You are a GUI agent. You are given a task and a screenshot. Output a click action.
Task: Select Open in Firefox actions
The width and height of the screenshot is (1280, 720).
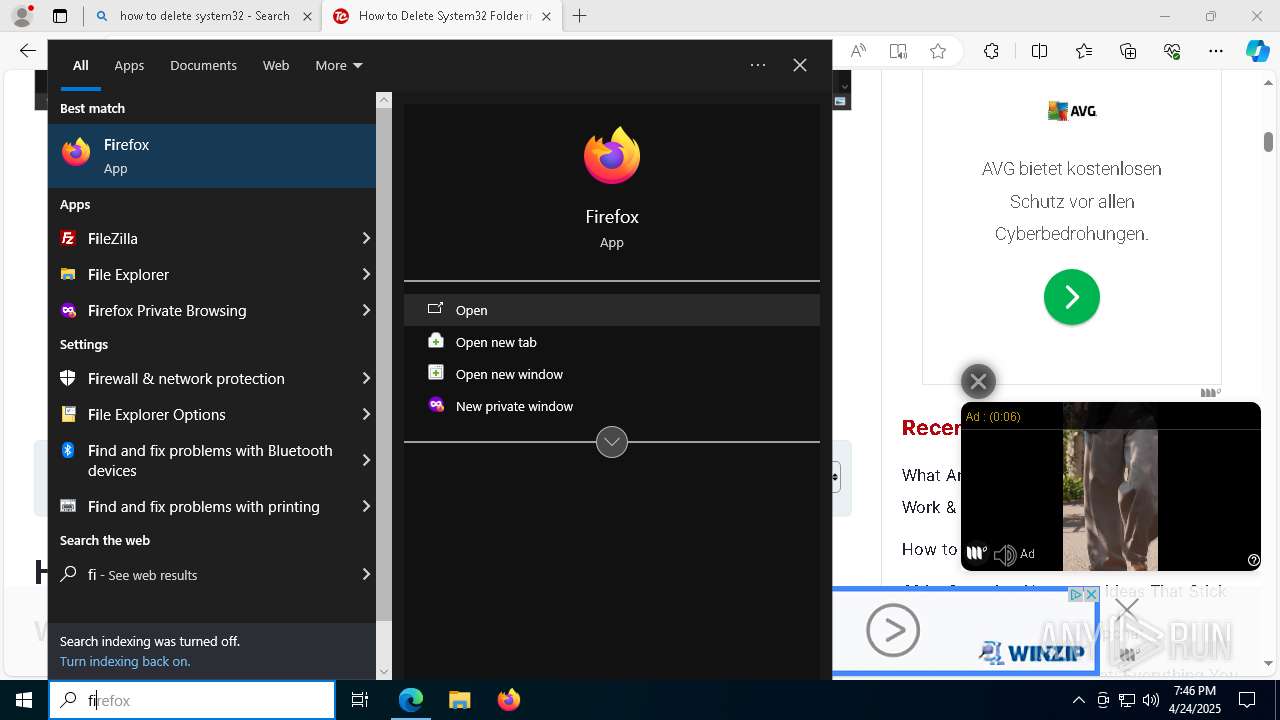[612, 310]
